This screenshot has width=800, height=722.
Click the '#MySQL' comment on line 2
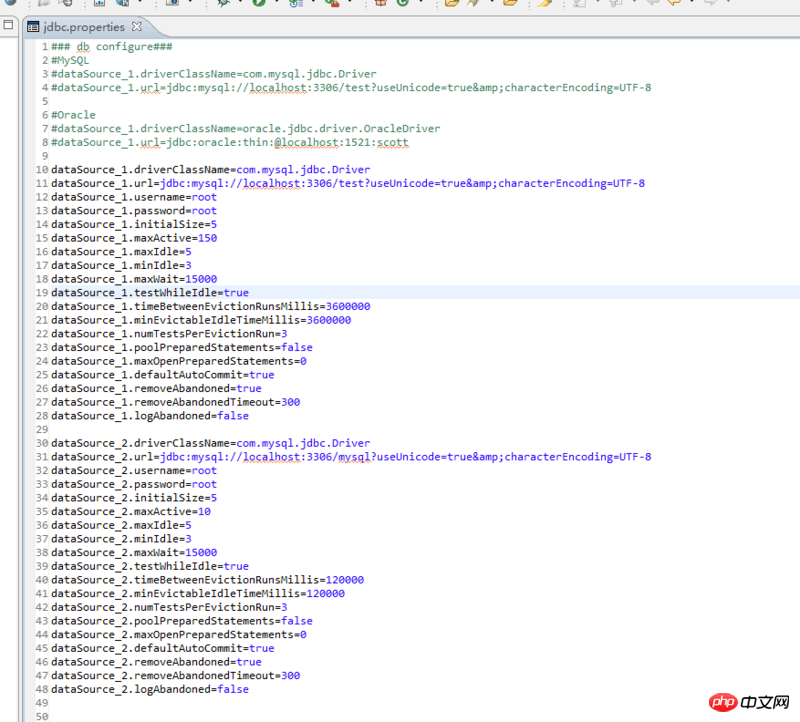tap(70, 61)
